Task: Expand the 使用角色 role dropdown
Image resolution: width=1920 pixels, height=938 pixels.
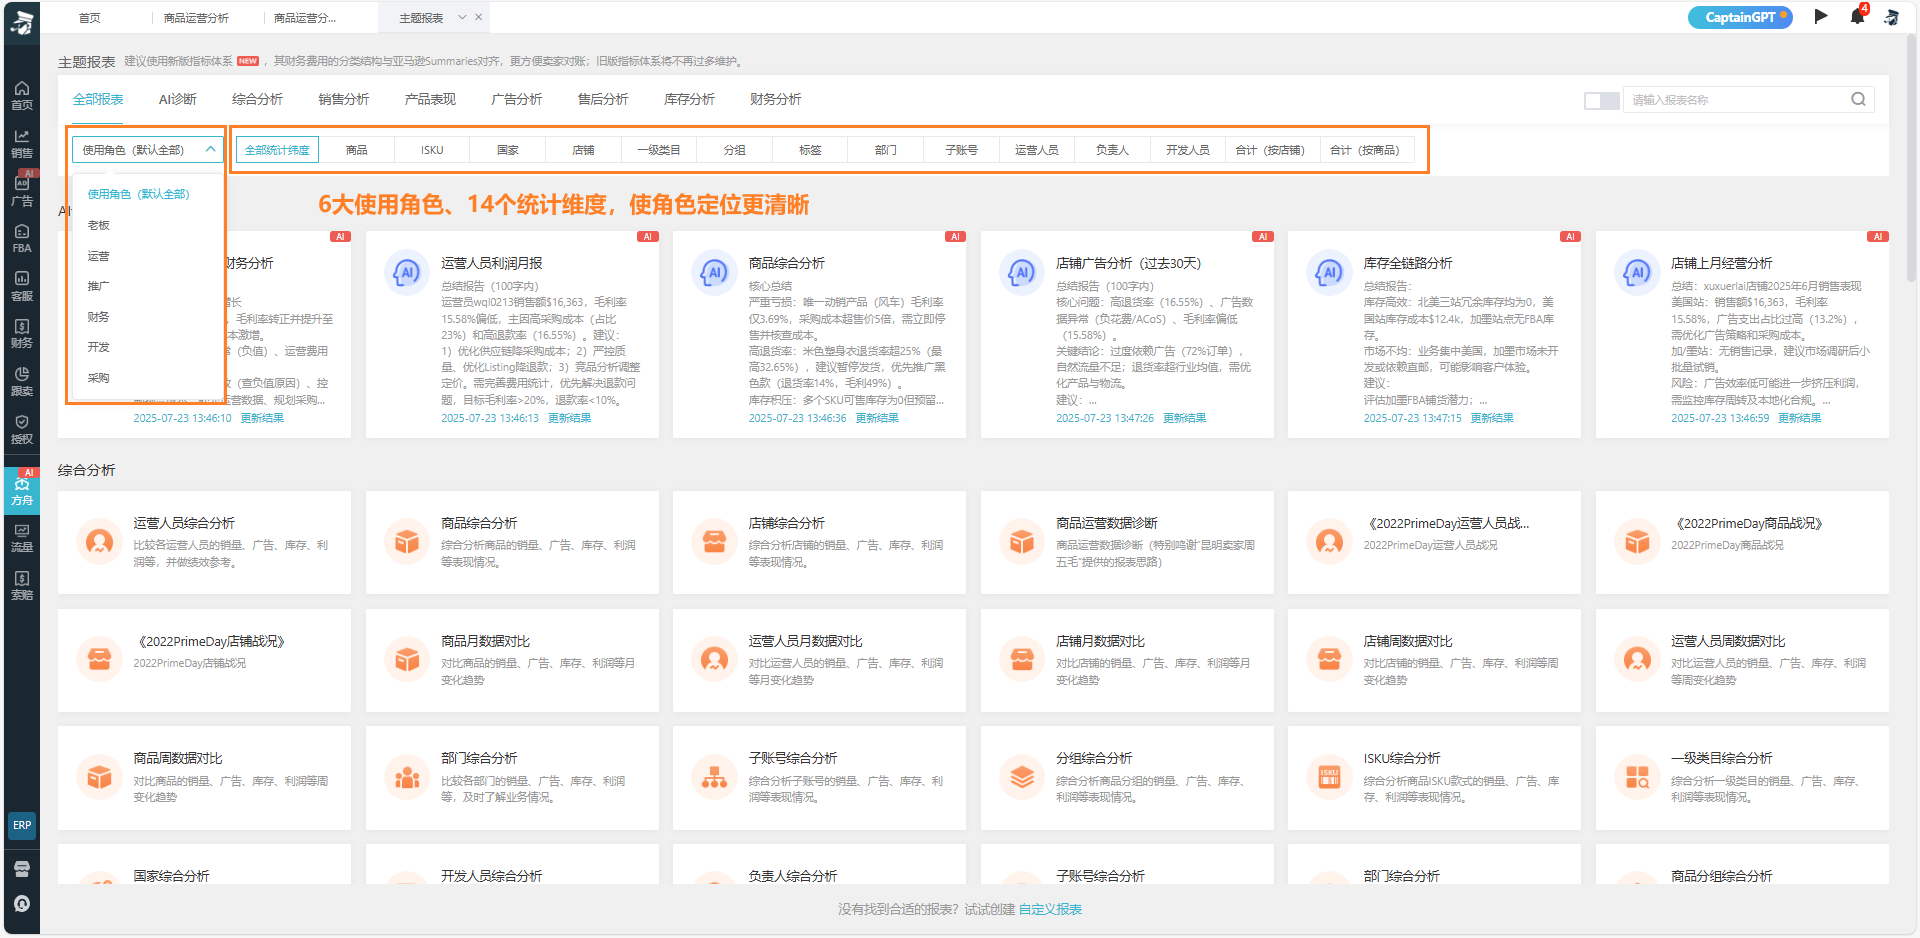Action: [148, 149]
